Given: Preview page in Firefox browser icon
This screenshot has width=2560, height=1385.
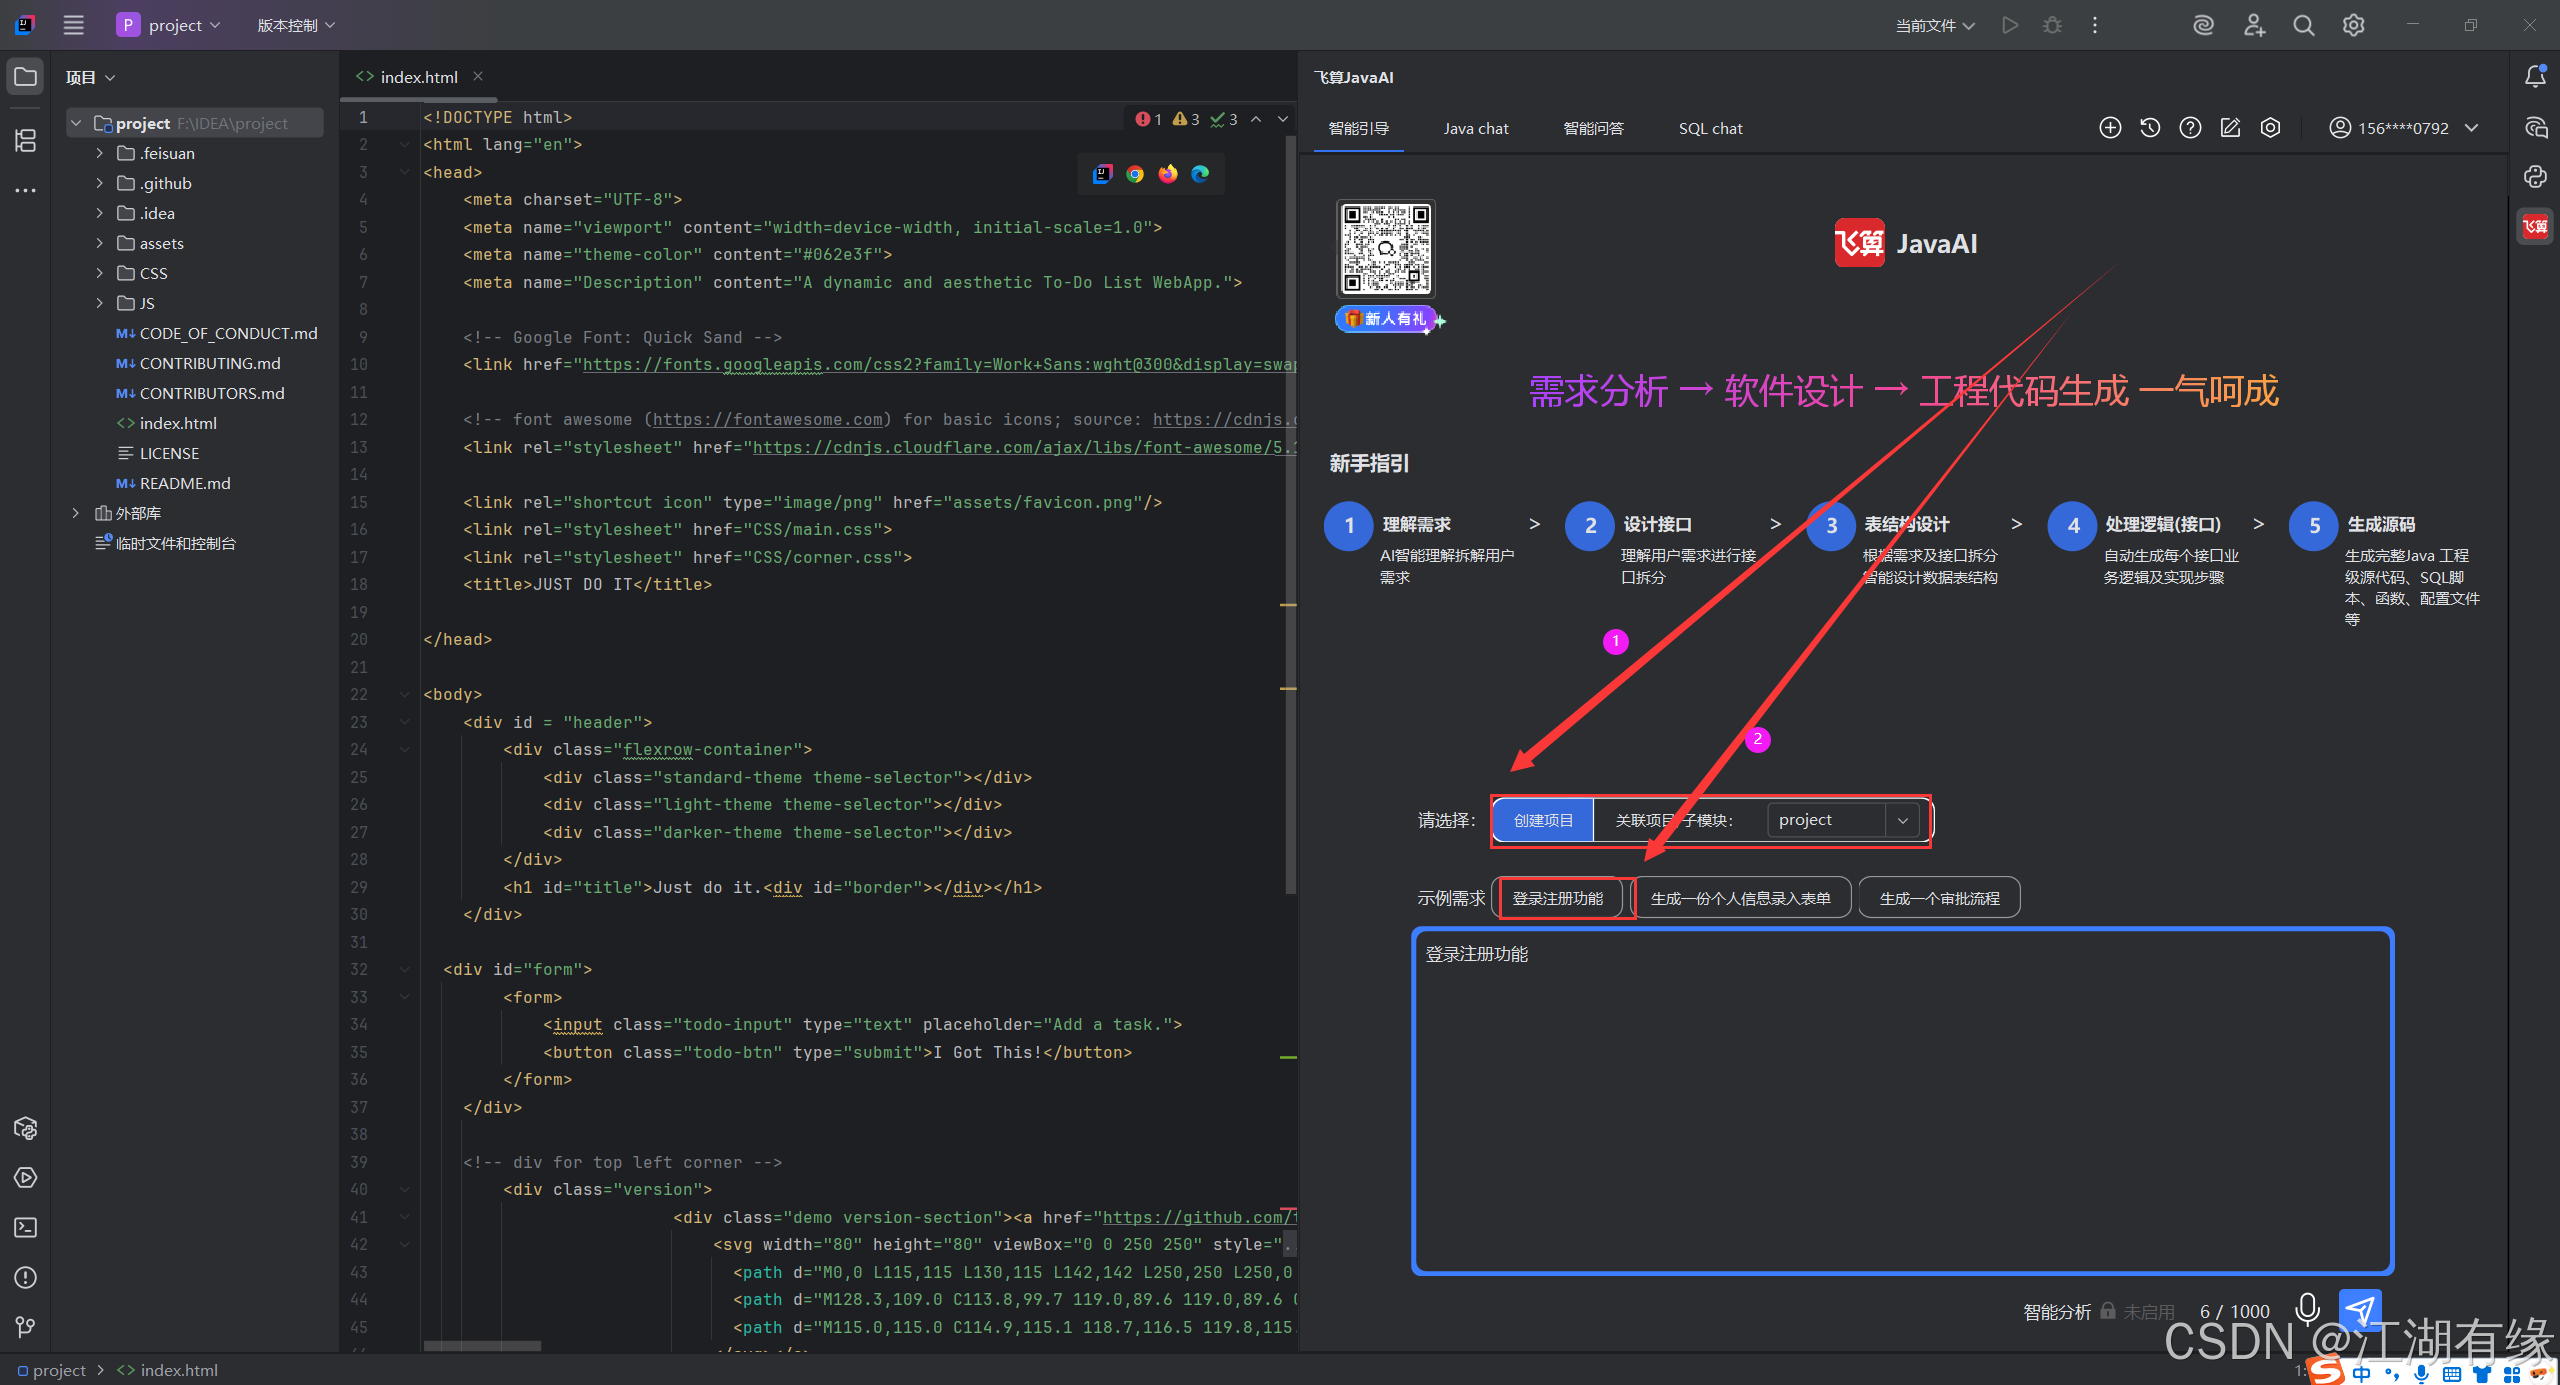Looking at the screenshot, I should coord(1168,174).
